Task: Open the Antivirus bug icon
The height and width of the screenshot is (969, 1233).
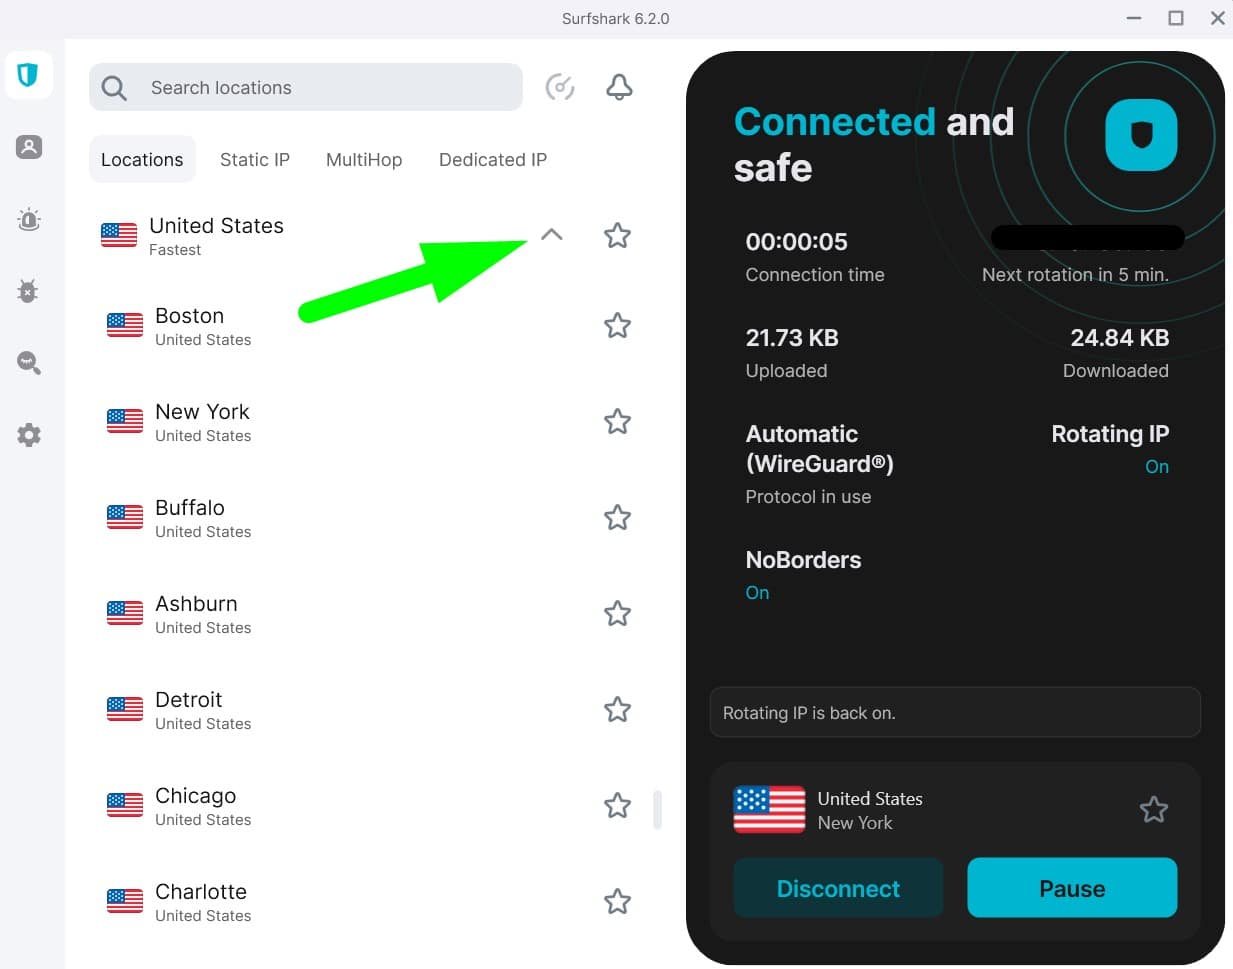Action: tap(28, 291)
